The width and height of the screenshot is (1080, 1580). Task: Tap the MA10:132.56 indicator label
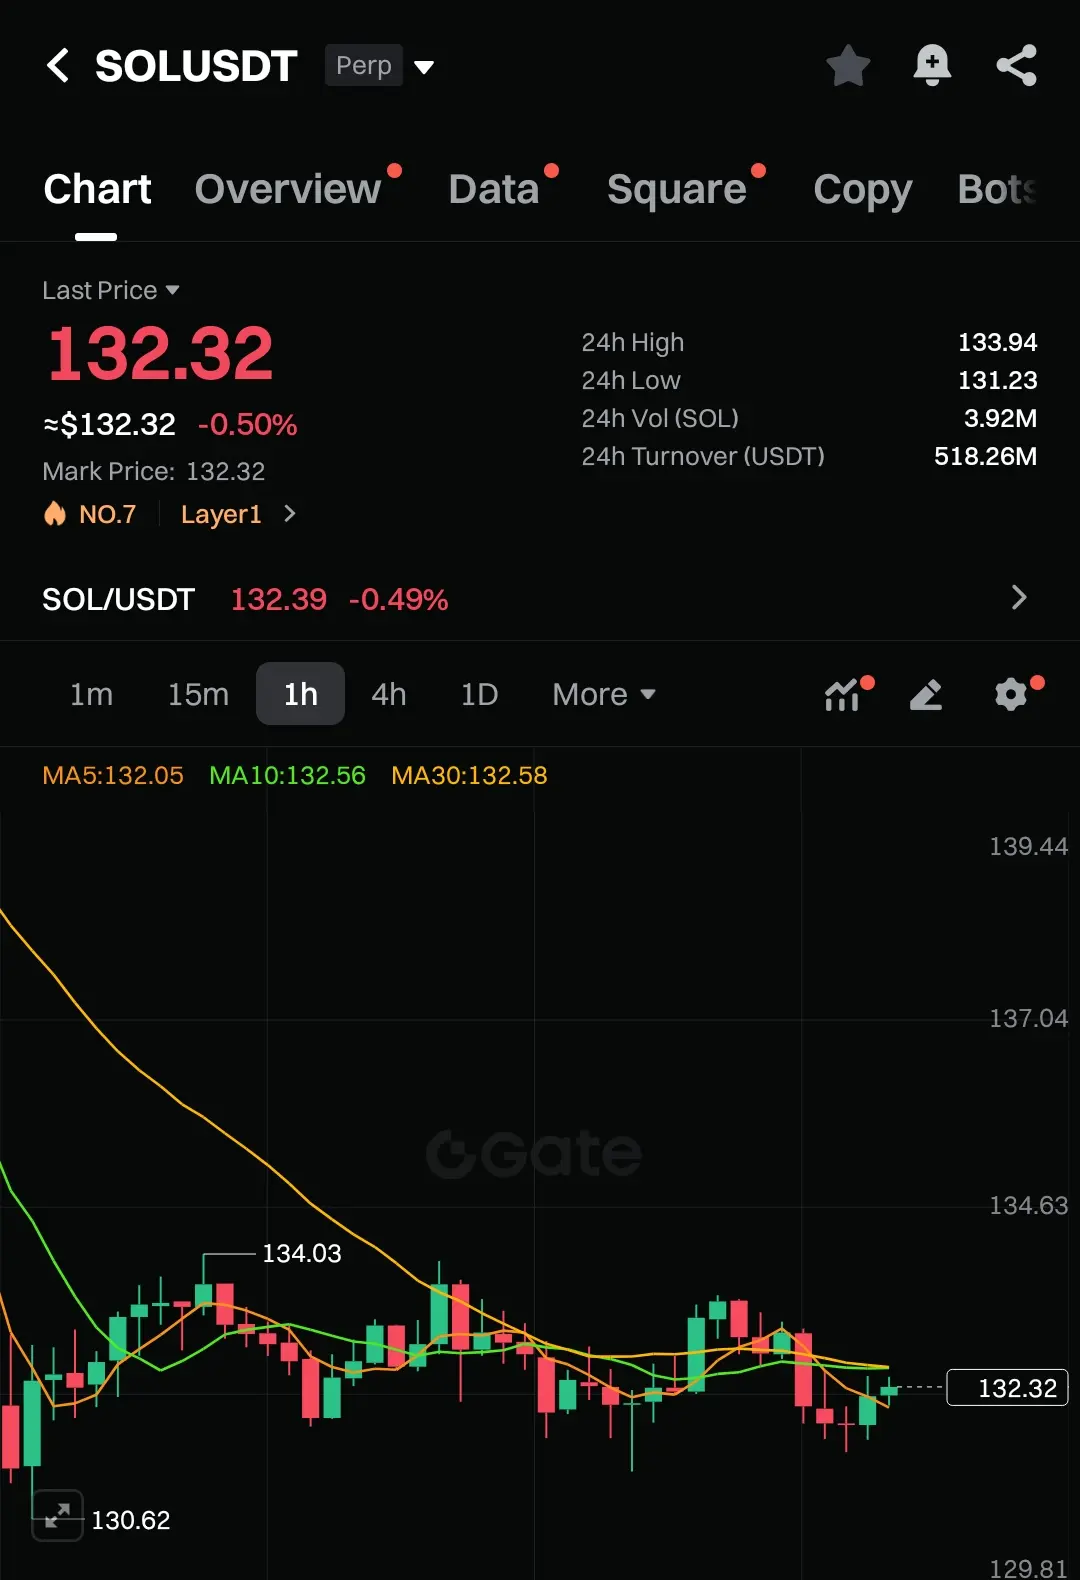(287, 775)
